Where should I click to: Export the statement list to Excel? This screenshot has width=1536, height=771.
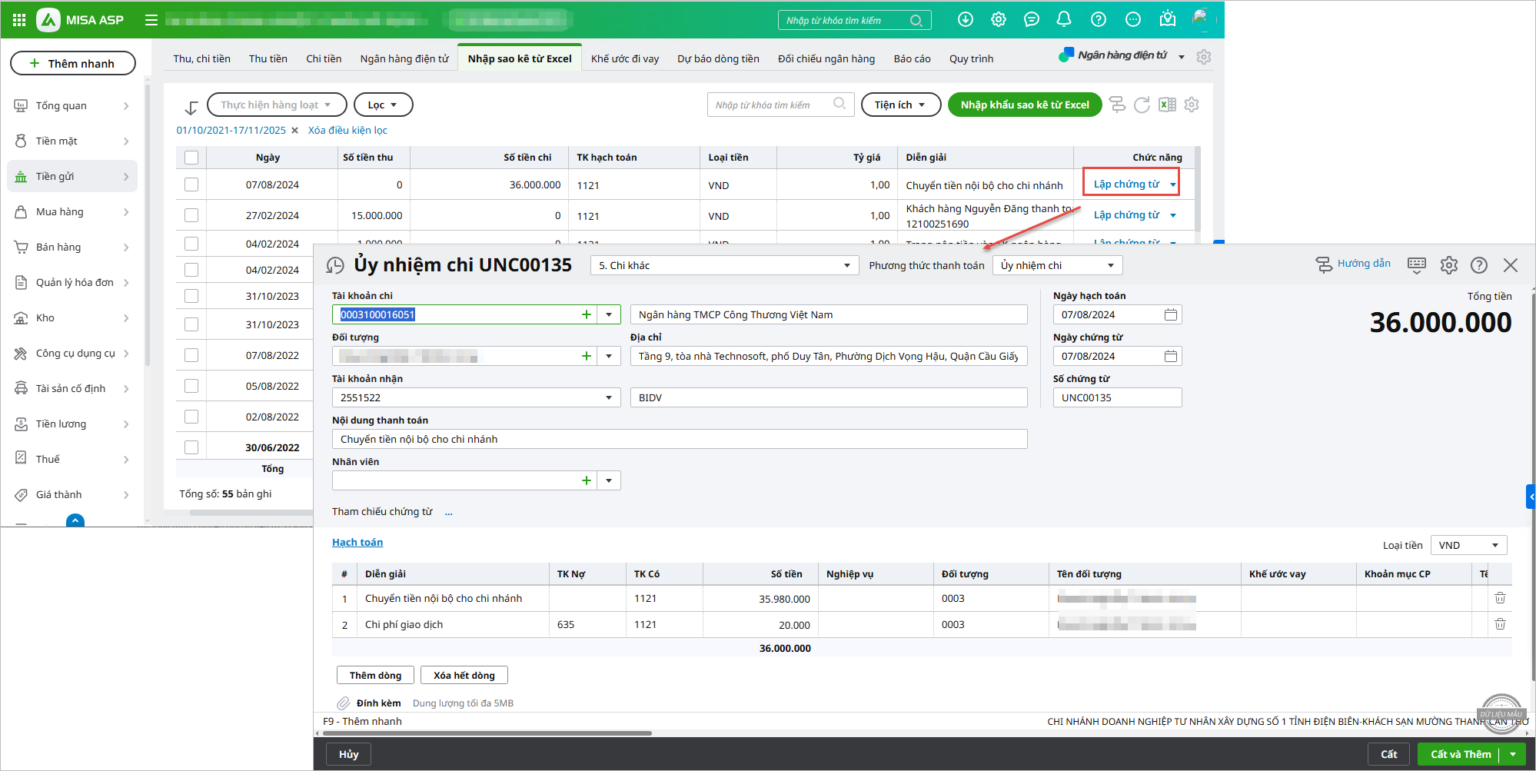click(x=1166, y=104)
